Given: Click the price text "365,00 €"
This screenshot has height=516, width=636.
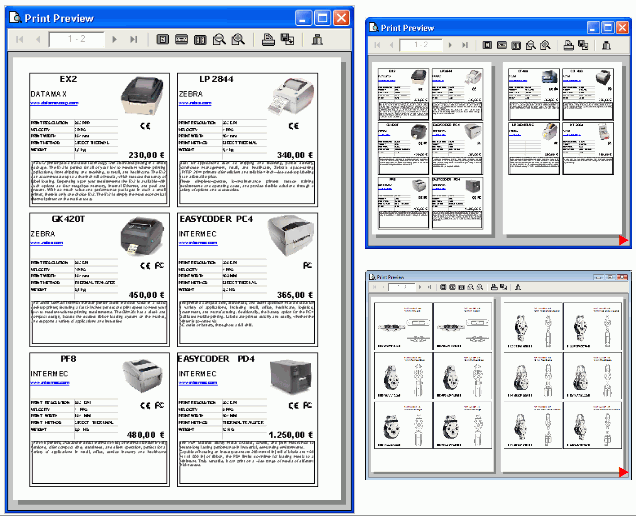Looking at the screenshot, I should coord(295,295).
